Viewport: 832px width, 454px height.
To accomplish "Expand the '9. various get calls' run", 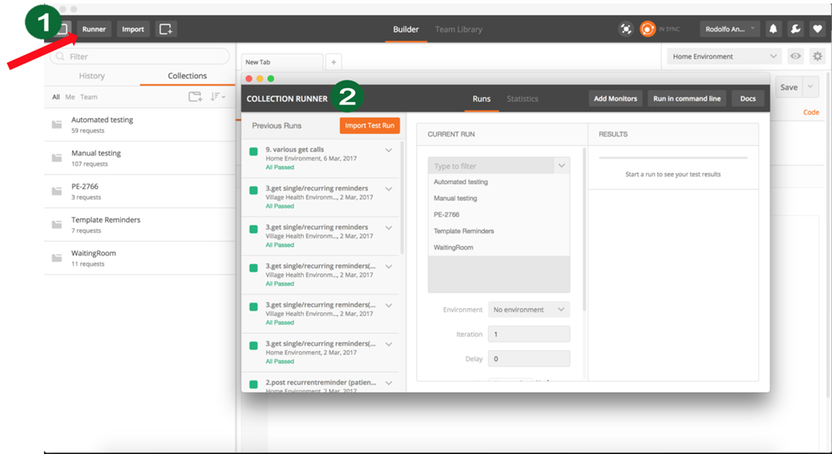I will (389, 150).
